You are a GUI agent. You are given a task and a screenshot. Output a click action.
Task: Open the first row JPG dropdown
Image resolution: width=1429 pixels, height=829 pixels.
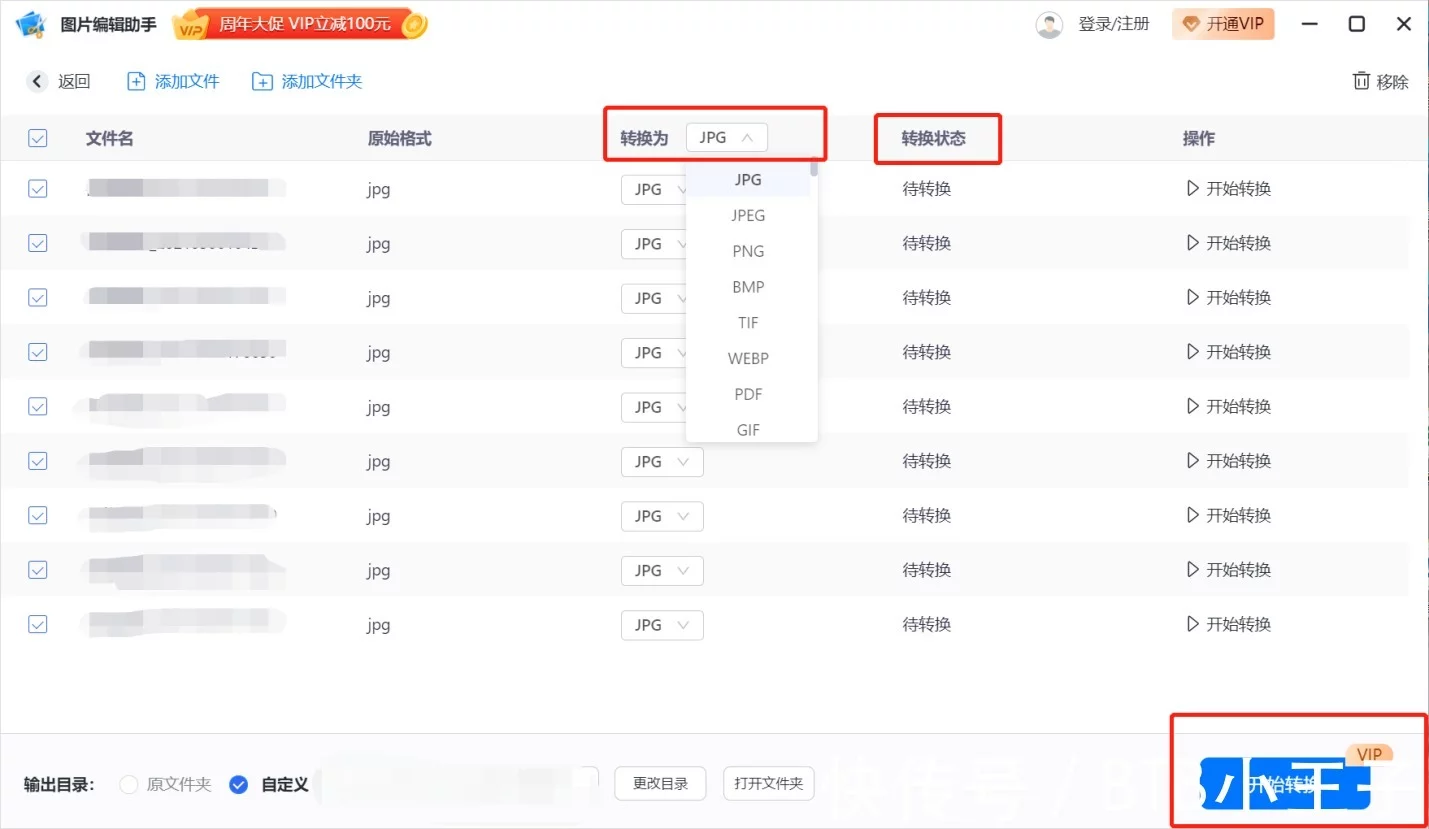(654, 189)
